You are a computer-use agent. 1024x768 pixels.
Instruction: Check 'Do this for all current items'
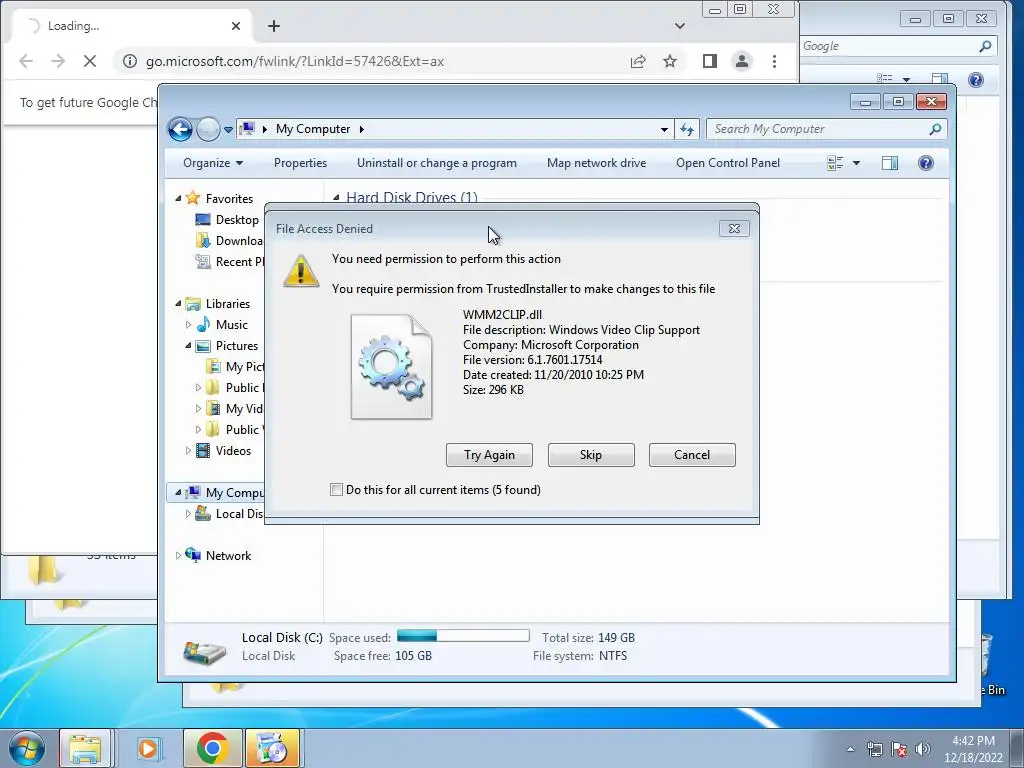click(336, 490)
